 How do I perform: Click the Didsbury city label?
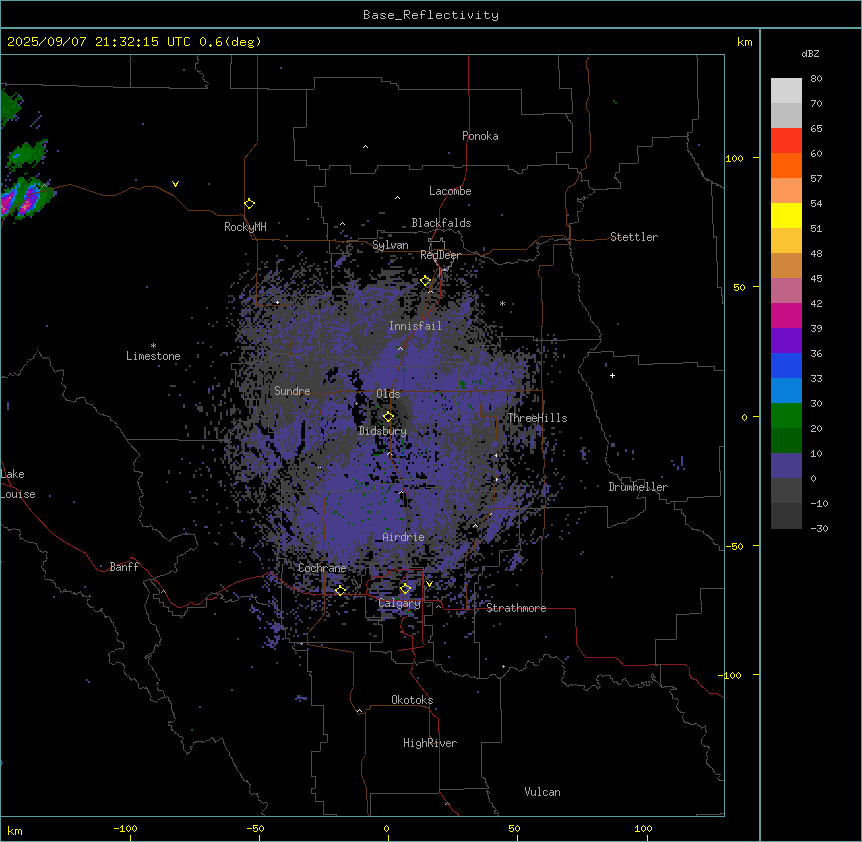383,431
